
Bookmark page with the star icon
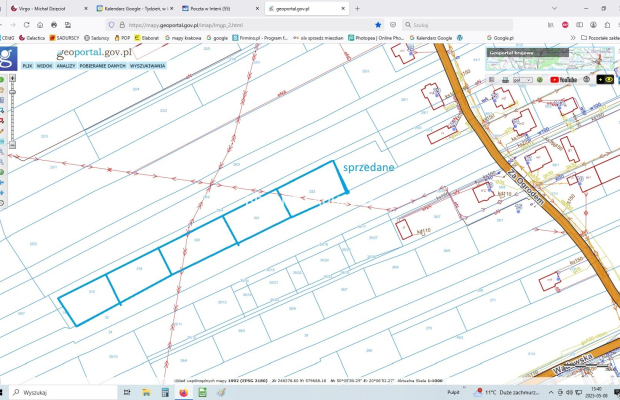(378, 23)
